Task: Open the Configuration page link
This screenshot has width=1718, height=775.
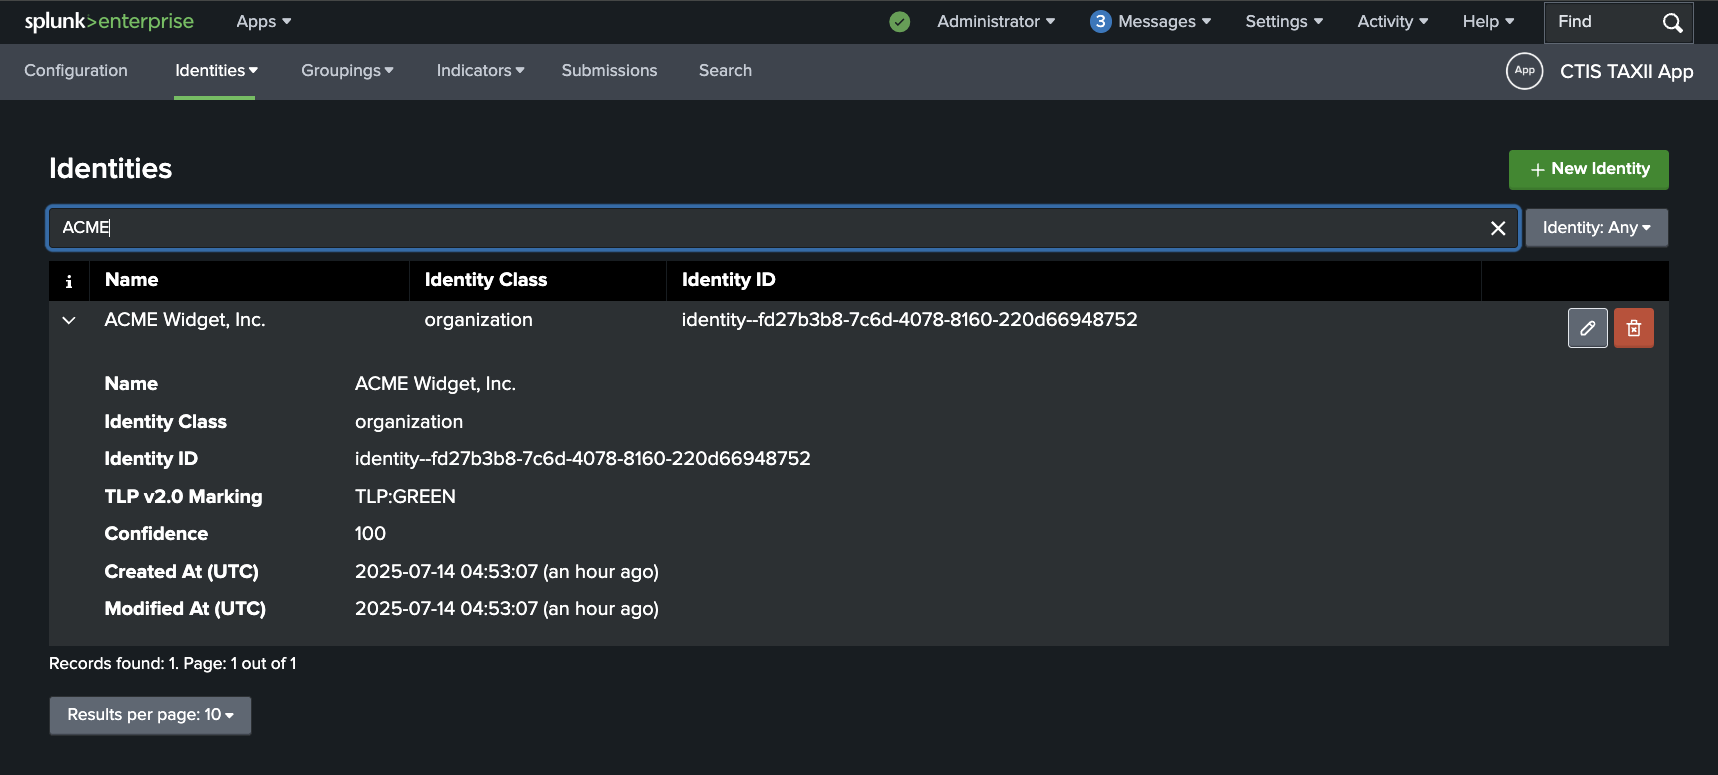Action: point(76,71)
